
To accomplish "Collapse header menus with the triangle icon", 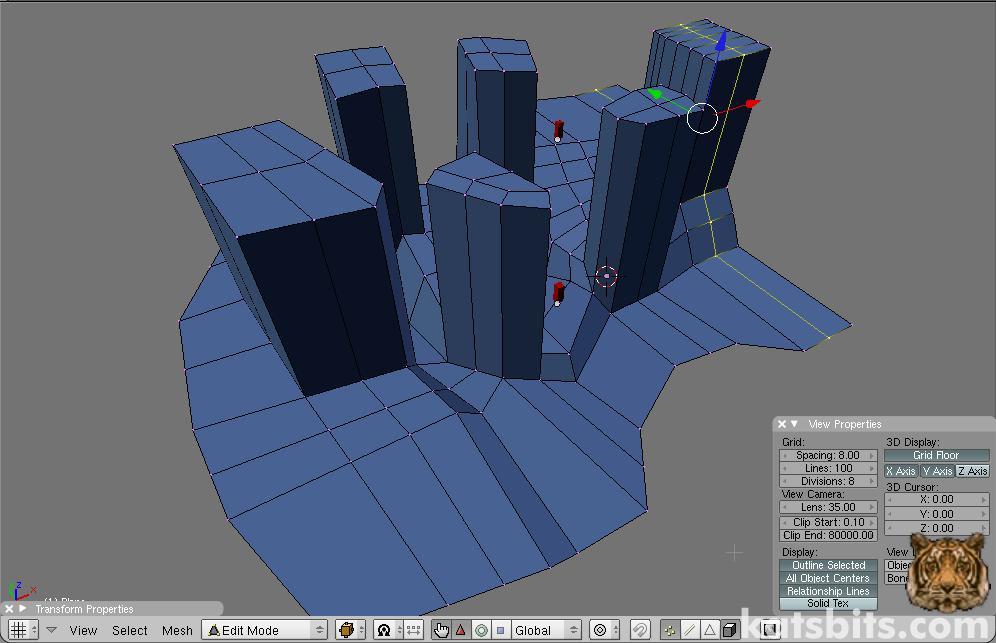I will (x=51, y=630).
